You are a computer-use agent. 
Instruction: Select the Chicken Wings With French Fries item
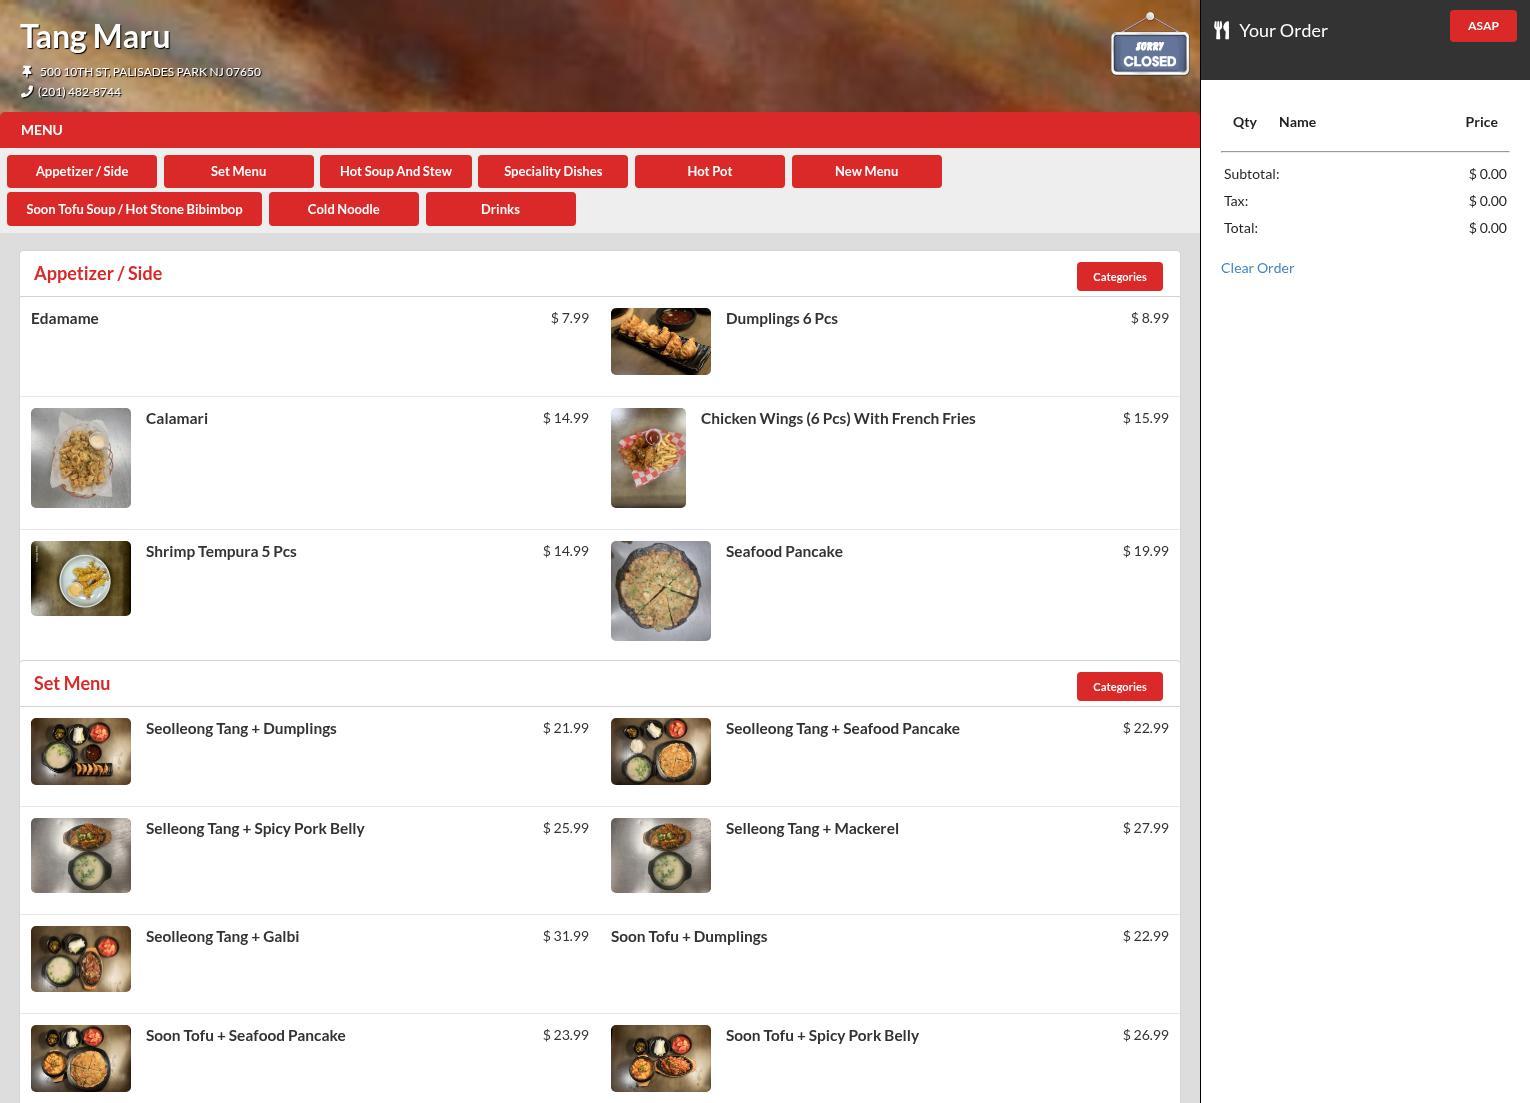[x=837, y=419]
